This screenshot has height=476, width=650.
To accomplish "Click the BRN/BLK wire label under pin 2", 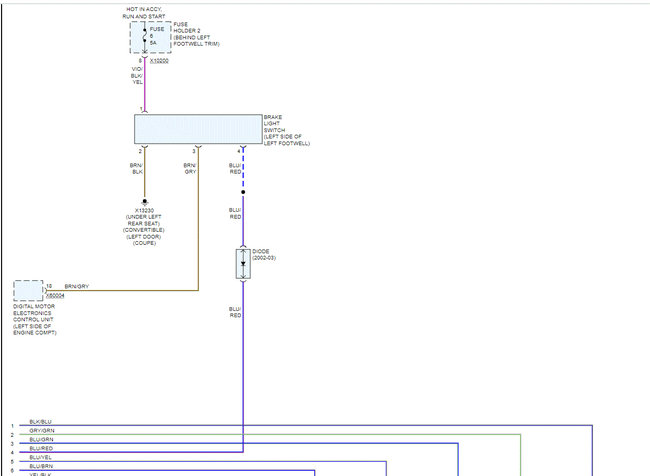I will pyautogui.click(x=136, y=168).
